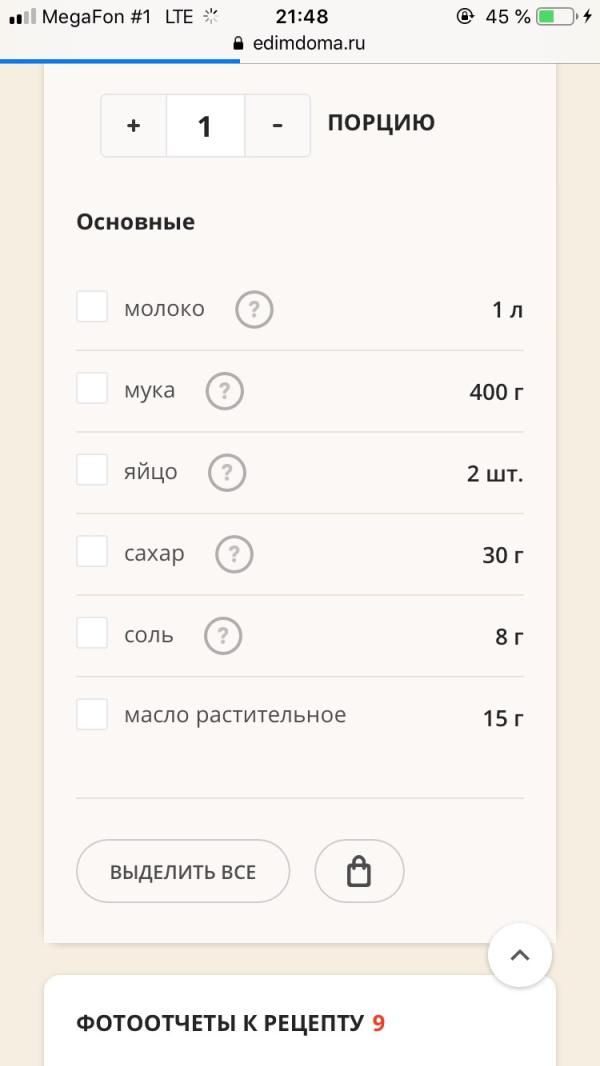Open help icon next to сахар
Screen dimensions: 600x1066
[234, 555]
